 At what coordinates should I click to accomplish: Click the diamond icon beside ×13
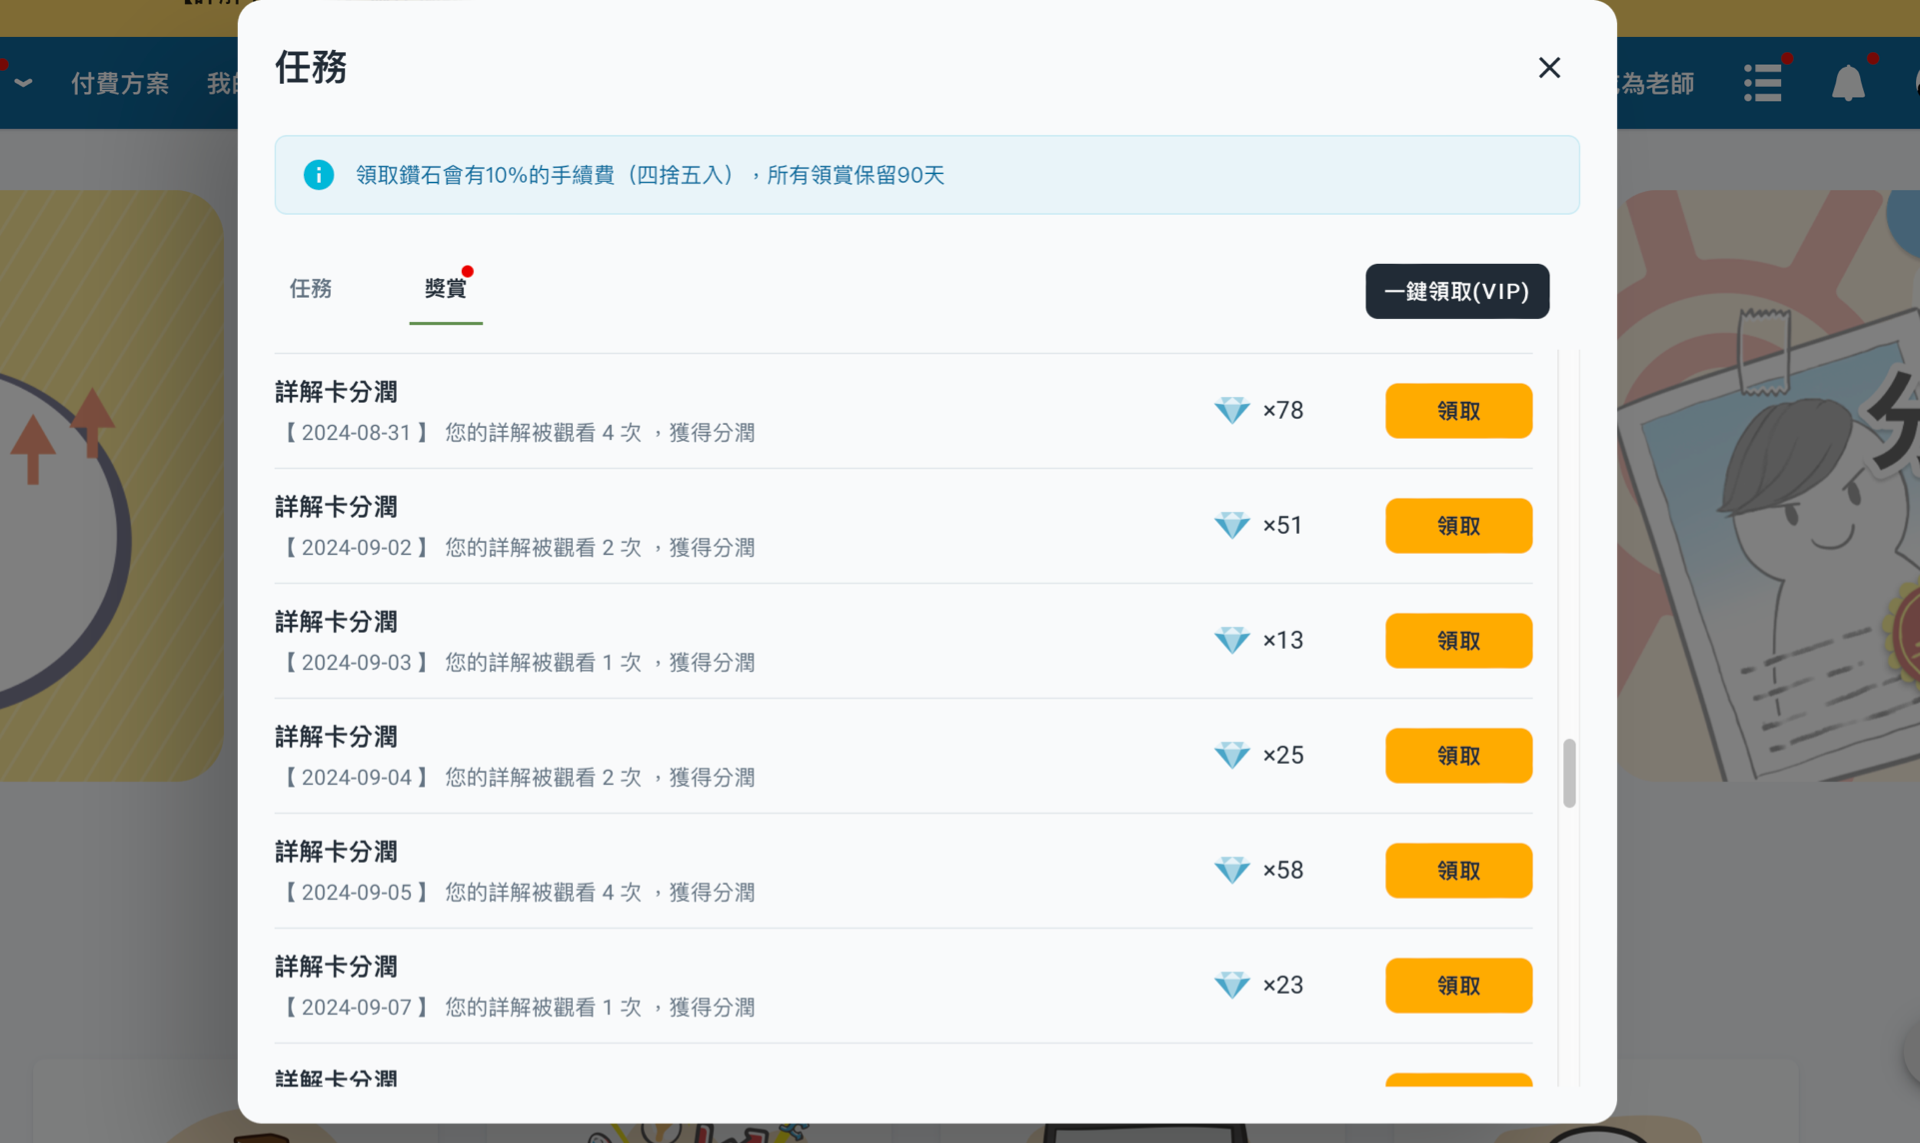tap(1231, 640)
